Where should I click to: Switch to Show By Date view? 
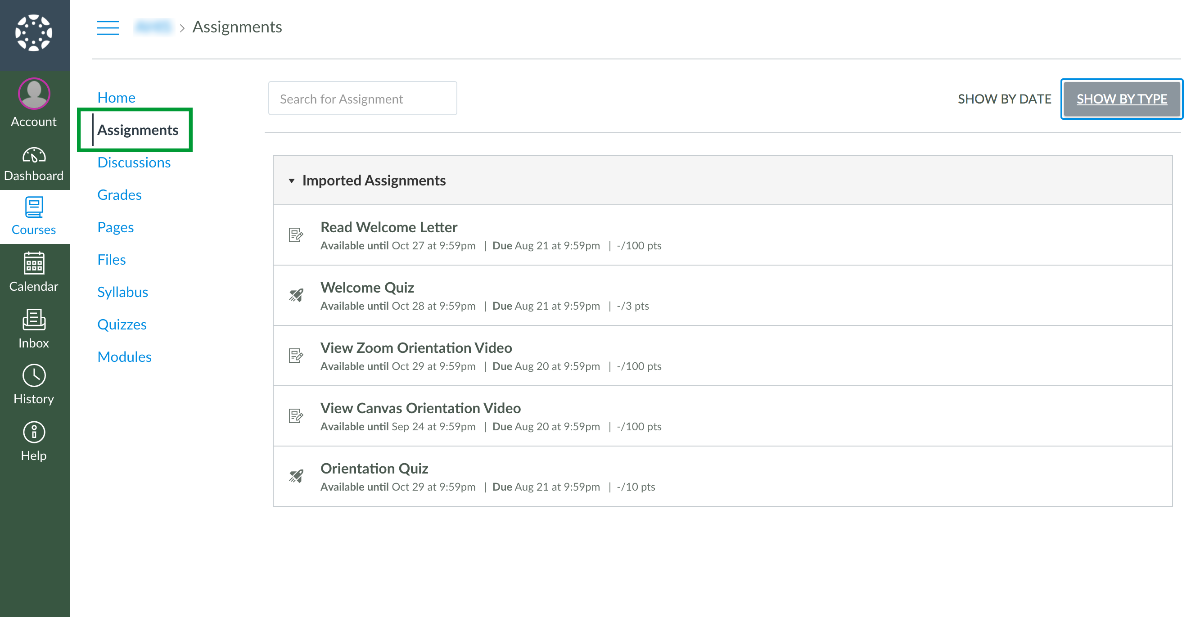point(1004,99)
